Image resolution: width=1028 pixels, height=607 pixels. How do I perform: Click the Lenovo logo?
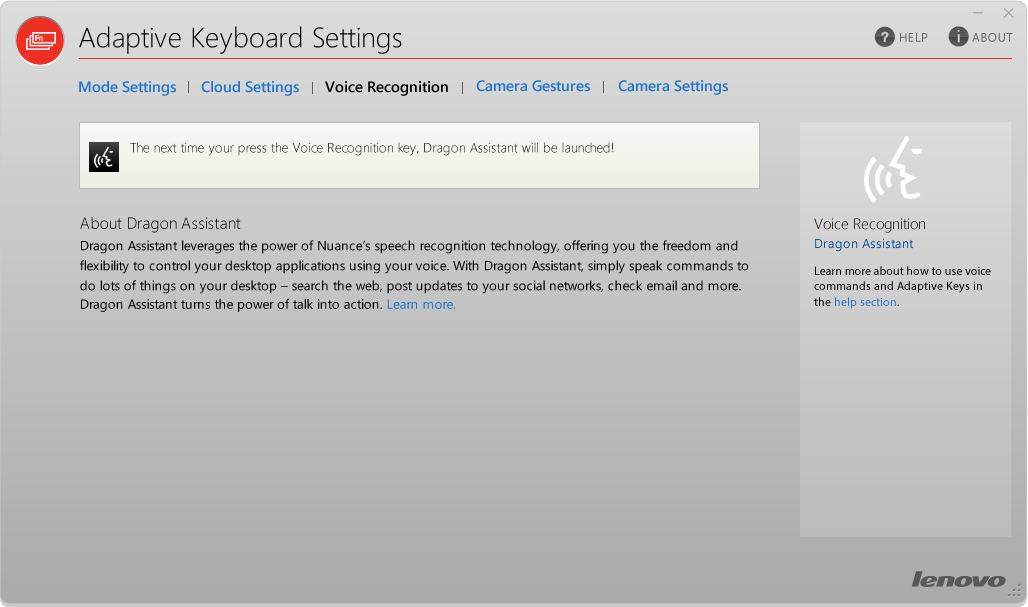(957, 580)
